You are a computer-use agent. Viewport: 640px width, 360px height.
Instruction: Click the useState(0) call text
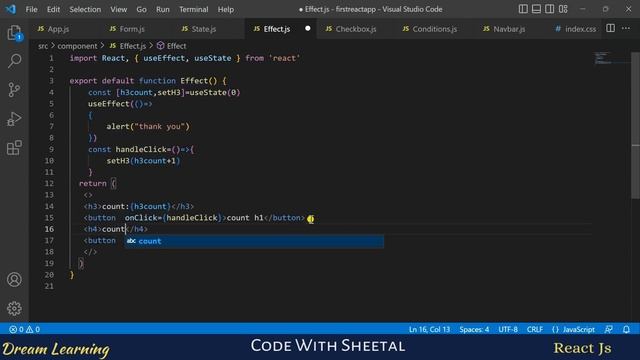pos(215,92)
